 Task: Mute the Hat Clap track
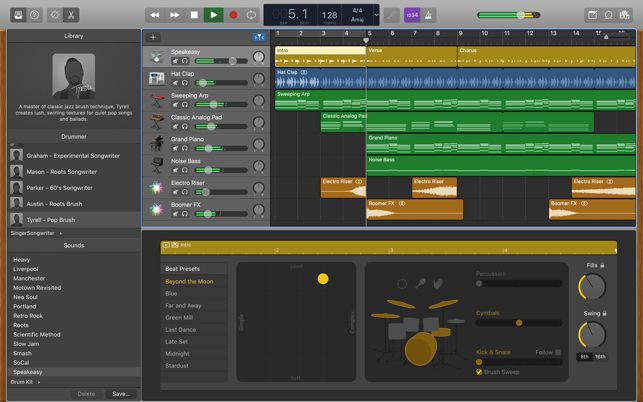pos(176,83)
